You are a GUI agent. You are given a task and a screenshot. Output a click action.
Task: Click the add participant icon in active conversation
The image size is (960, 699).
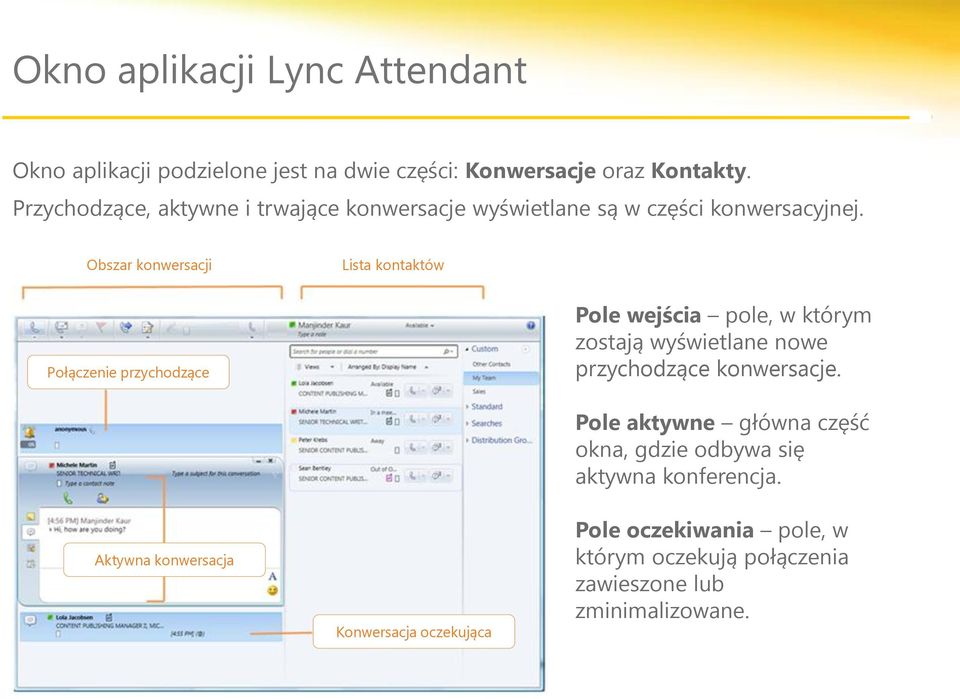(102, 498)
